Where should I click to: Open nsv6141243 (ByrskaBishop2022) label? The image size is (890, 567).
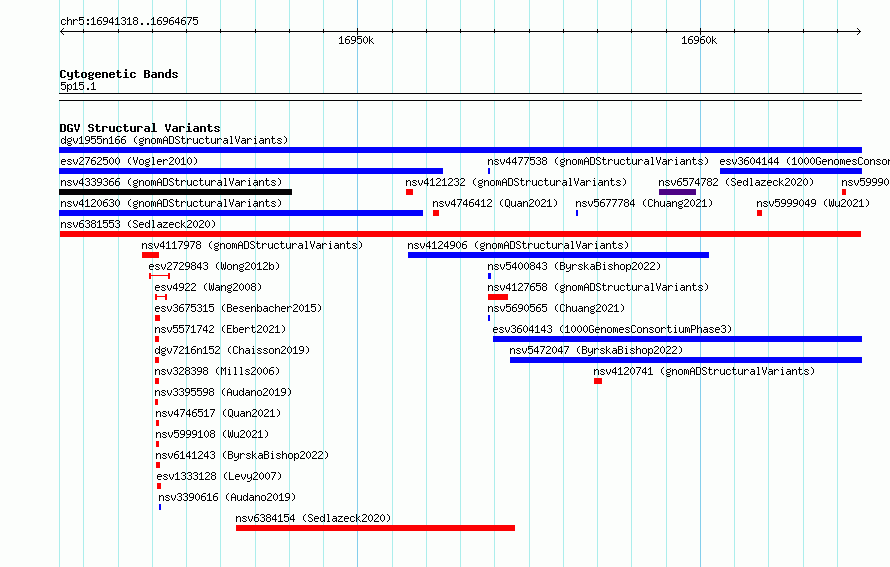click(x=242, y=455)
